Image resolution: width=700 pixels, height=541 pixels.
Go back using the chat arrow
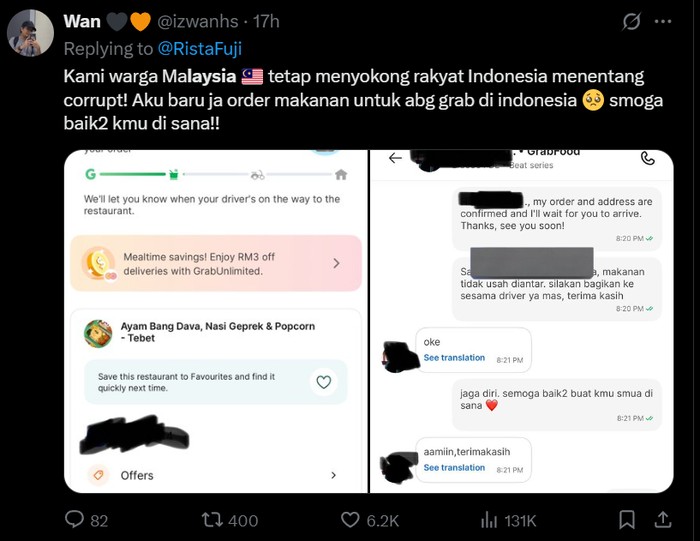click(395, 158)
